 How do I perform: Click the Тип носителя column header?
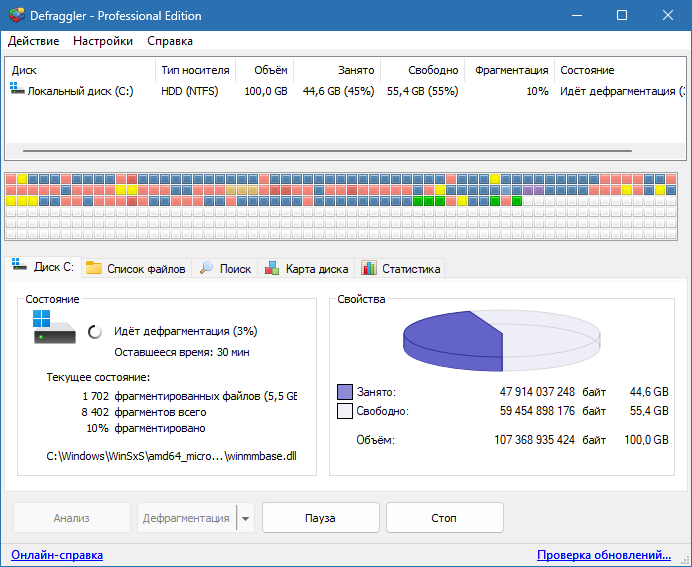pyautogui.click(x=196, y=70)
